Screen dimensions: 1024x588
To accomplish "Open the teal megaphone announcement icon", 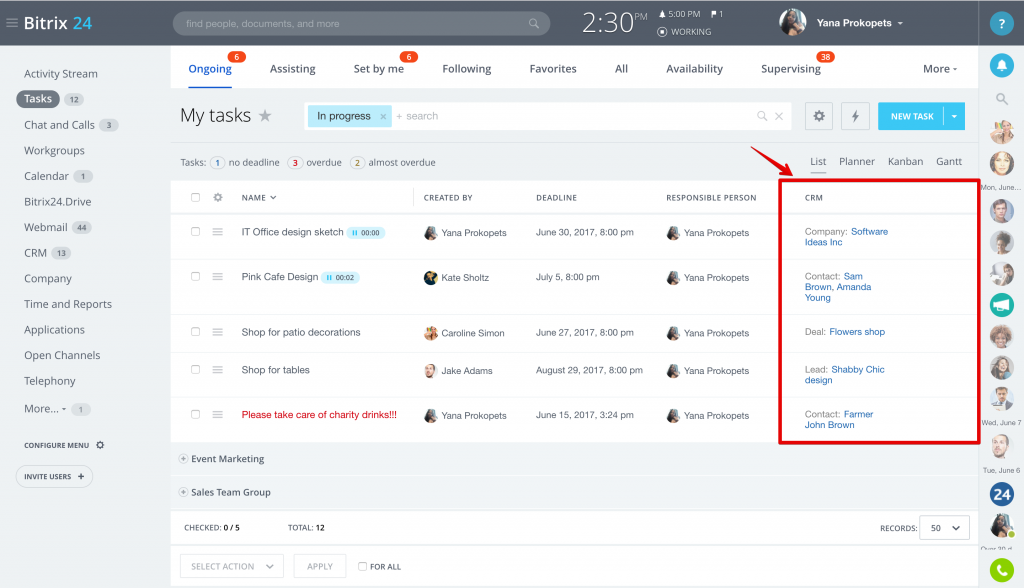I will pyautogui.click(x=1001, y=304).
